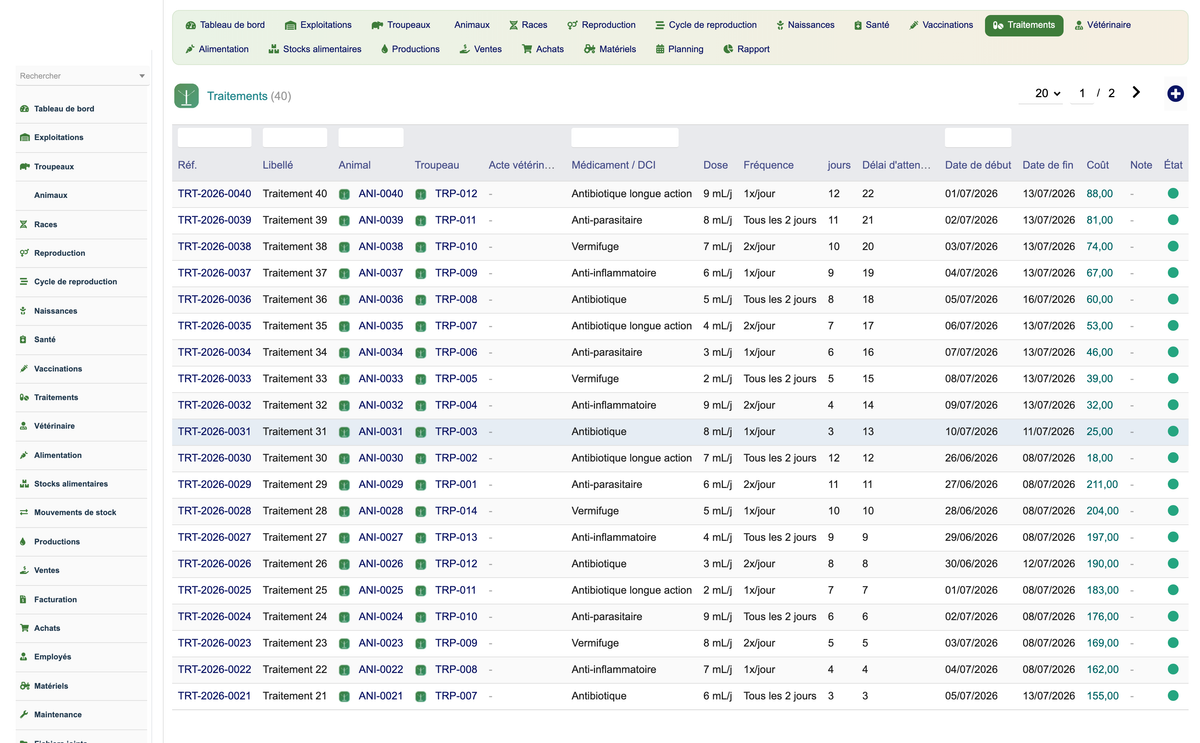Sort by Dose column header
This screenshot has width=1200, height=743.
click(716, 165)
